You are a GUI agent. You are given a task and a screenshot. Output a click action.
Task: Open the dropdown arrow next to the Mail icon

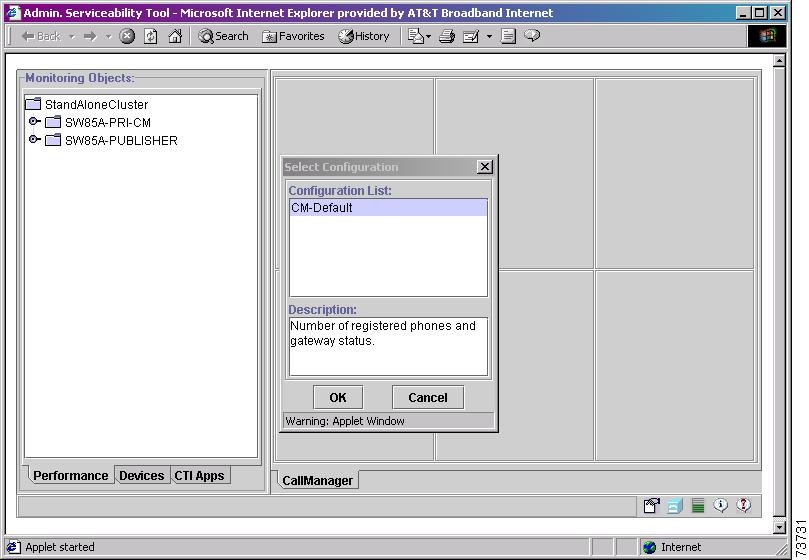pyautogui.click(x=428, y=37)
